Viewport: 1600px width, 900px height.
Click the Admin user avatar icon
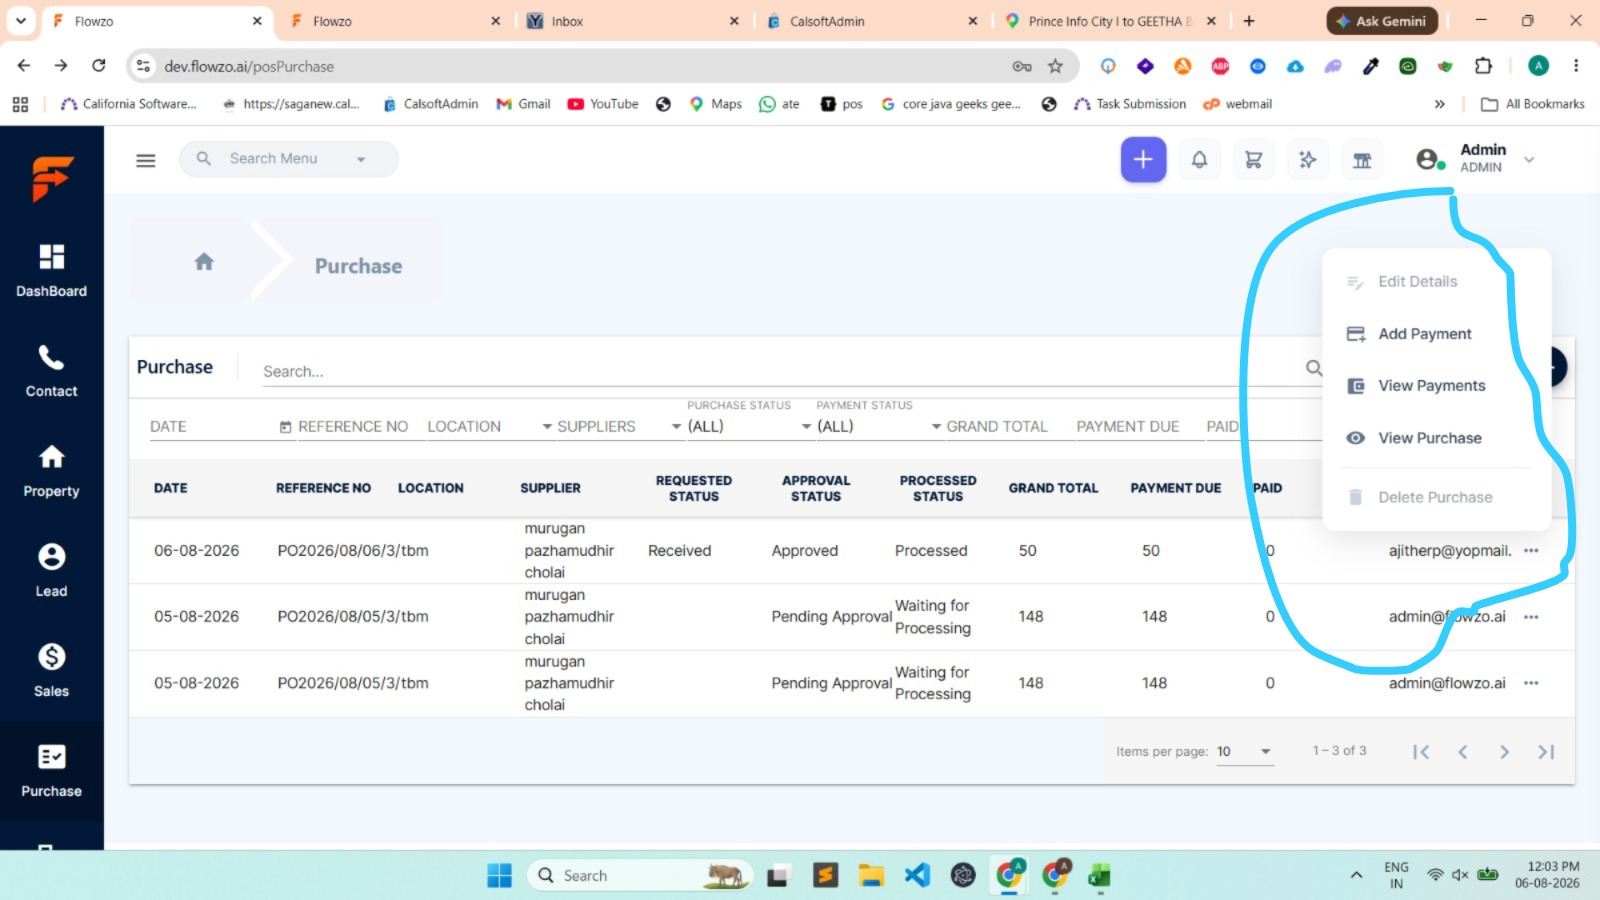point(1429,160)
